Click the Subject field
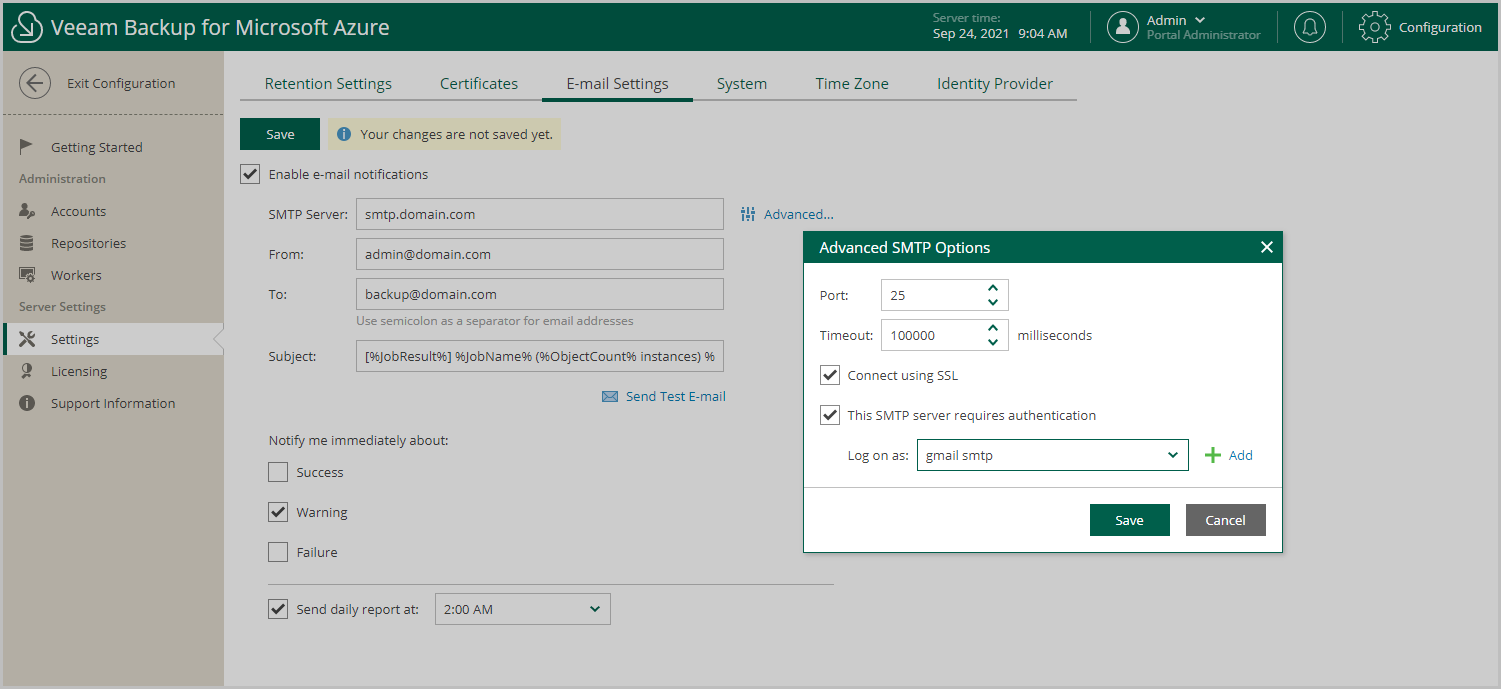The height and width of the screenshot is (689, 1501). coord(540,356)
